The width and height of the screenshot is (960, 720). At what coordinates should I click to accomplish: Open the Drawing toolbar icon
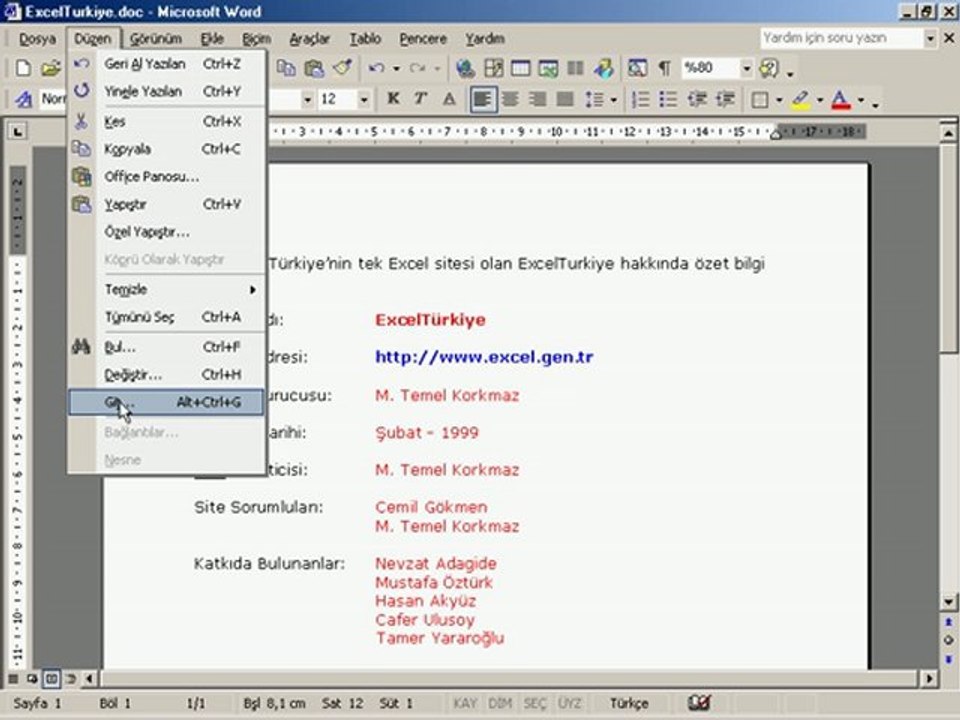point(604,68)
